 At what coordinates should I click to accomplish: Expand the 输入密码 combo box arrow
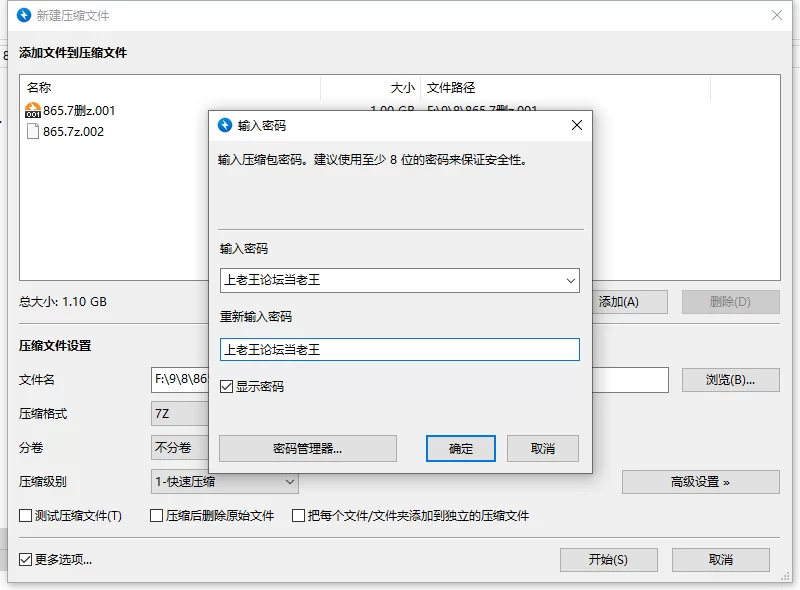click(570, 280)
